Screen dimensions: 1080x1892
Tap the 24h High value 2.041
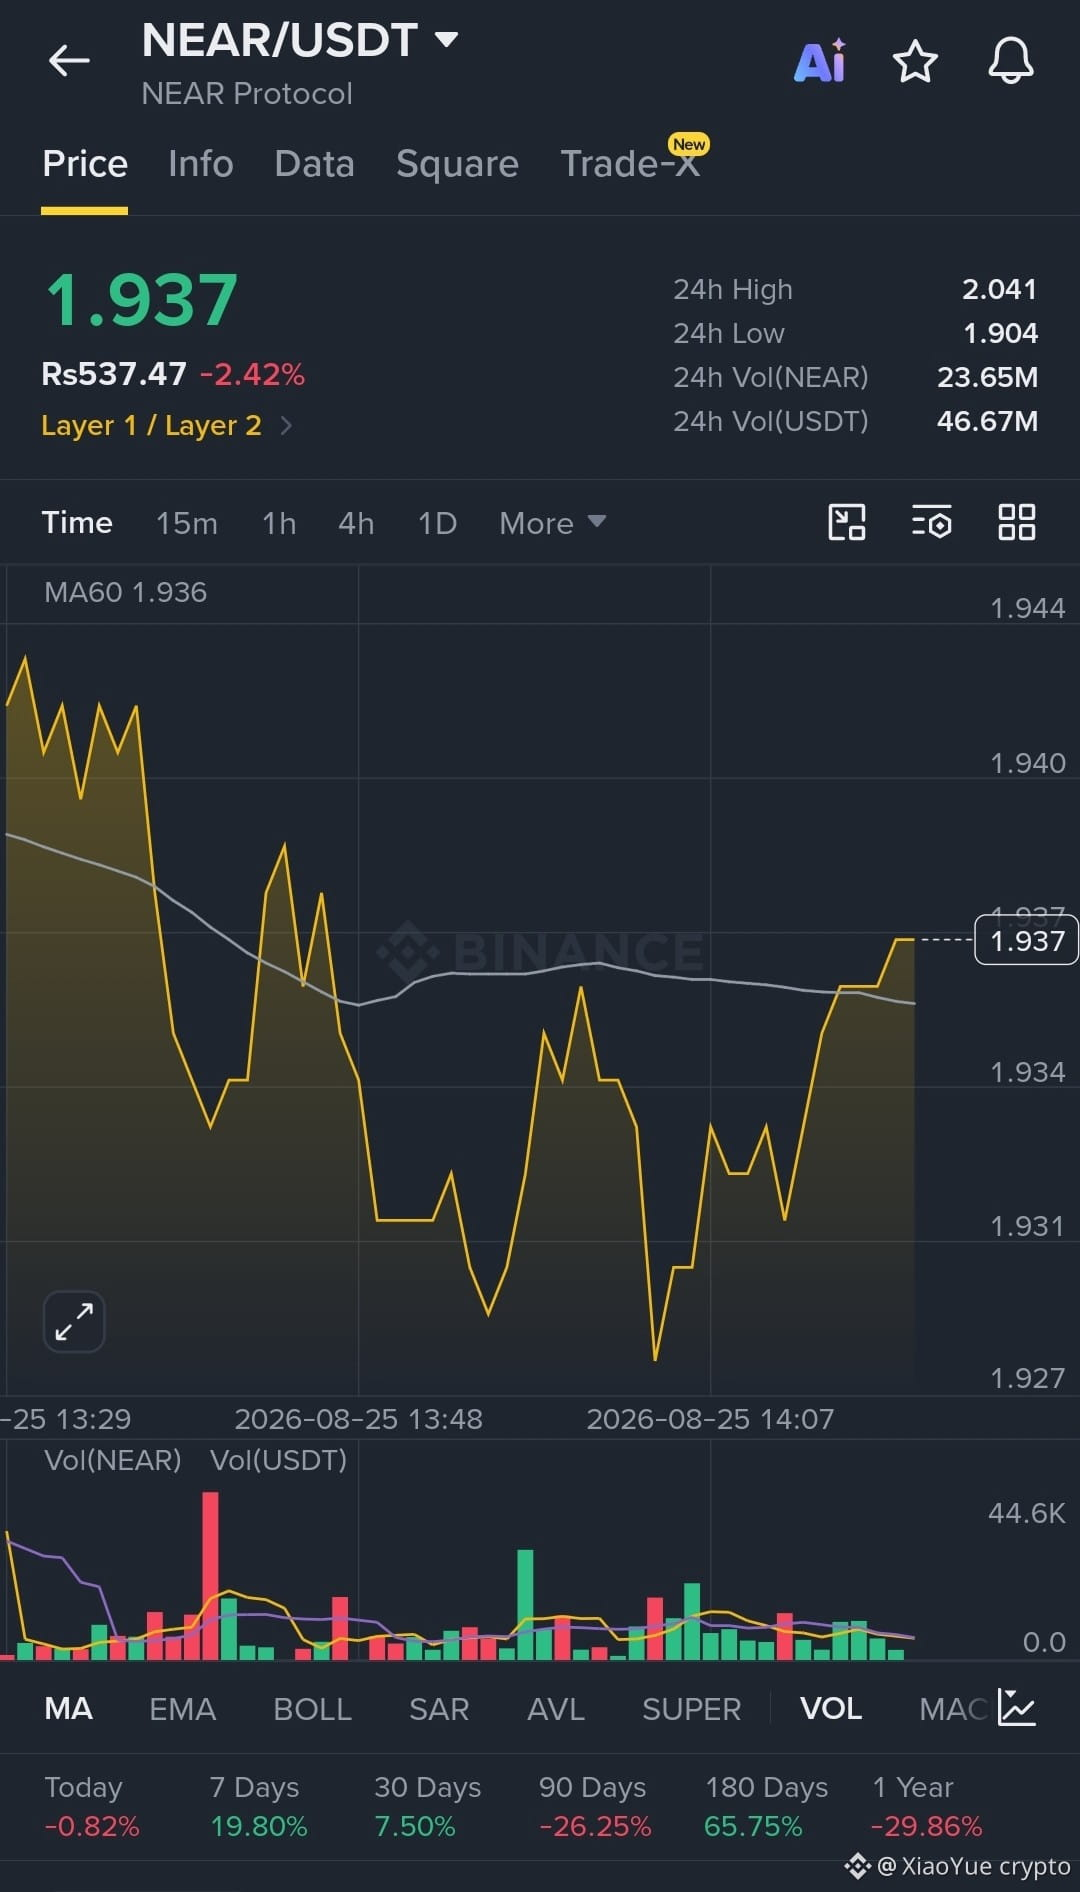coord(999,289)
